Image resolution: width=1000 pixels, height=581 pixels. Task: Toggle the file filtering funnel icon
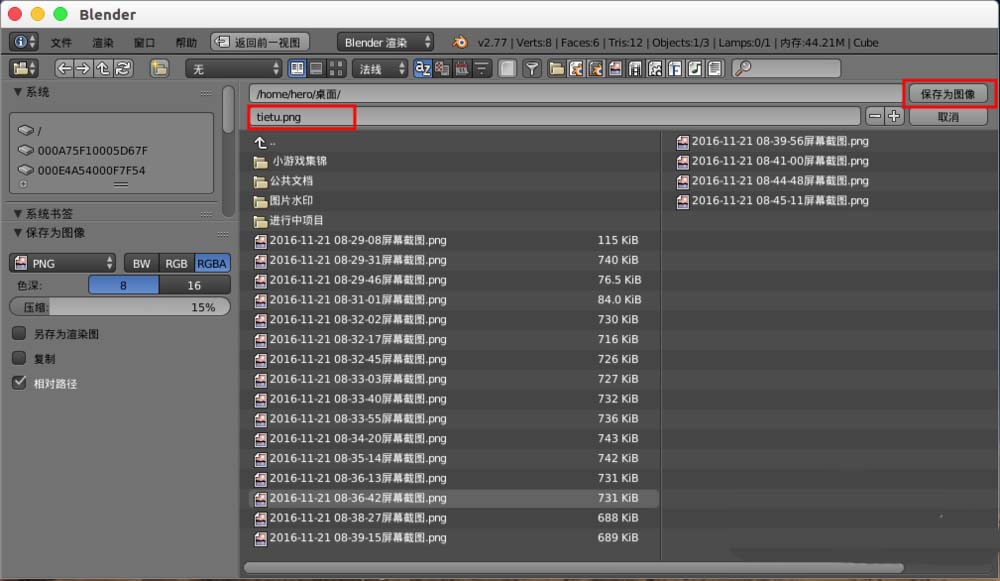click(530, 68)
